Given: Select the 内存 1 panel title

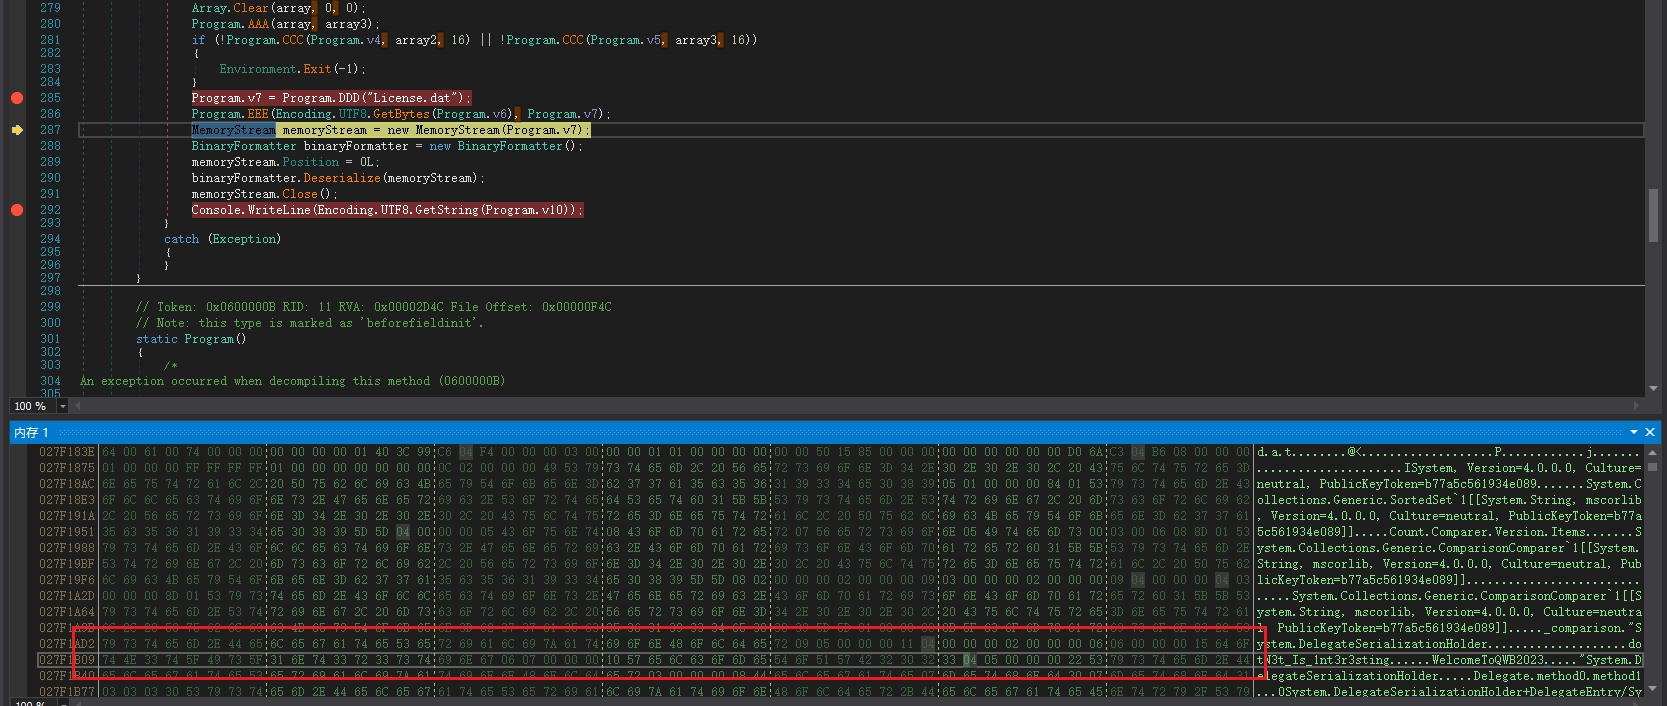Looking at the screenshot, I should click(31, 432).
